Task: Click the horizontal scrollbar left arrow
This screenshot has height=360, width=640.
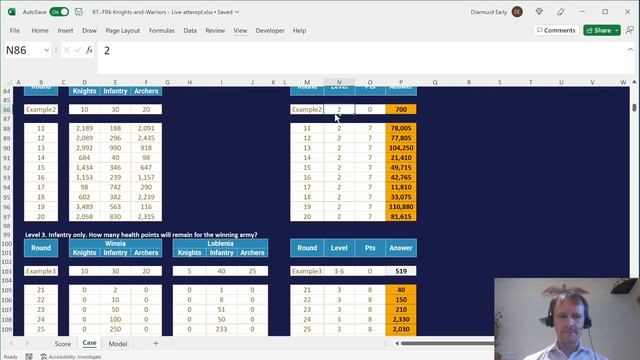Action: point(396,344)
